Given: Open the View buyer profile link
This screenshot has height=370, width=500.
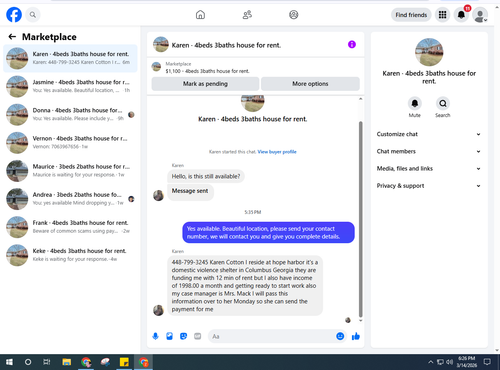Looking at the screenshot, I should click(x=277, y=152).
